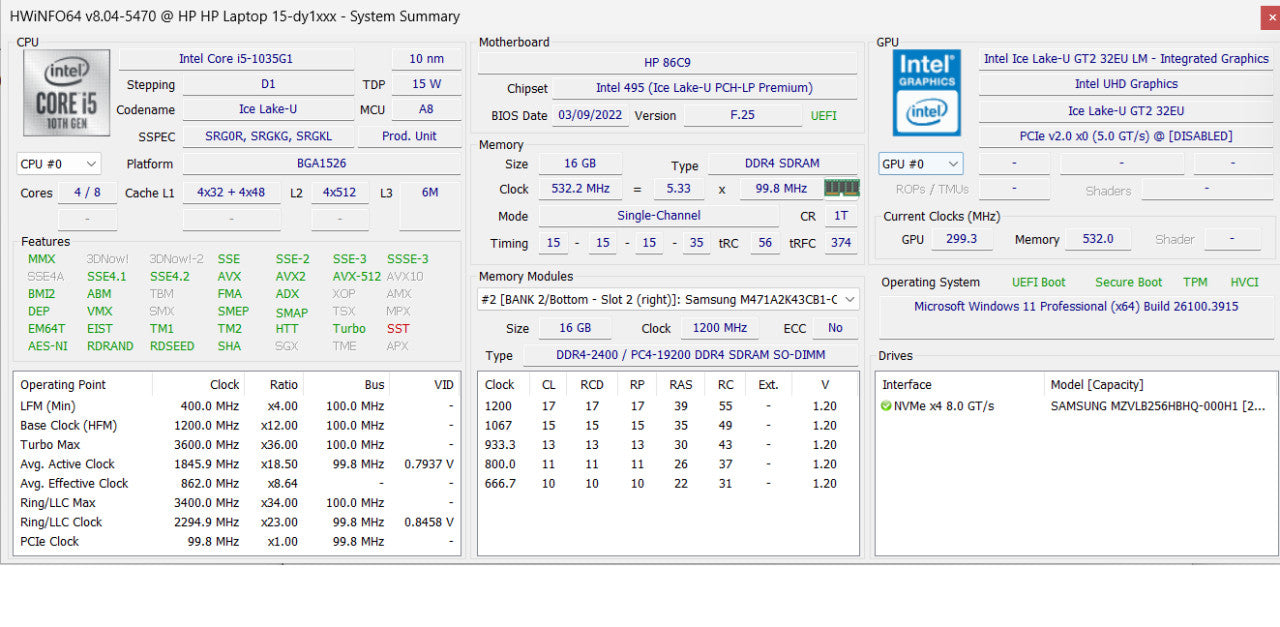Click the 1200 memory timing row
This screenshot has height=627, width=1280.
tap(668, 406)
